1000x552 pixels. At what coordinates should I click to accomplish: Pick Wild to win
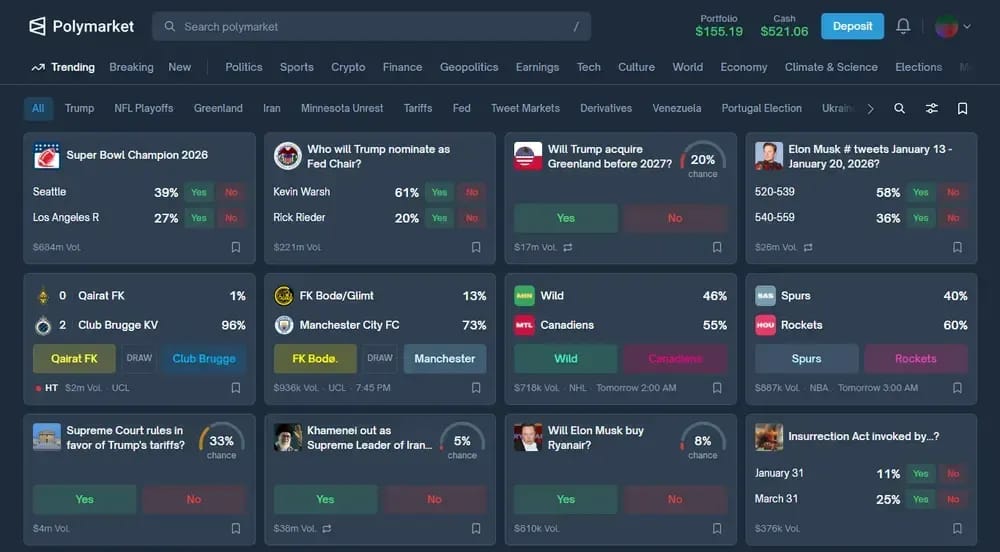tap(566, 359)
